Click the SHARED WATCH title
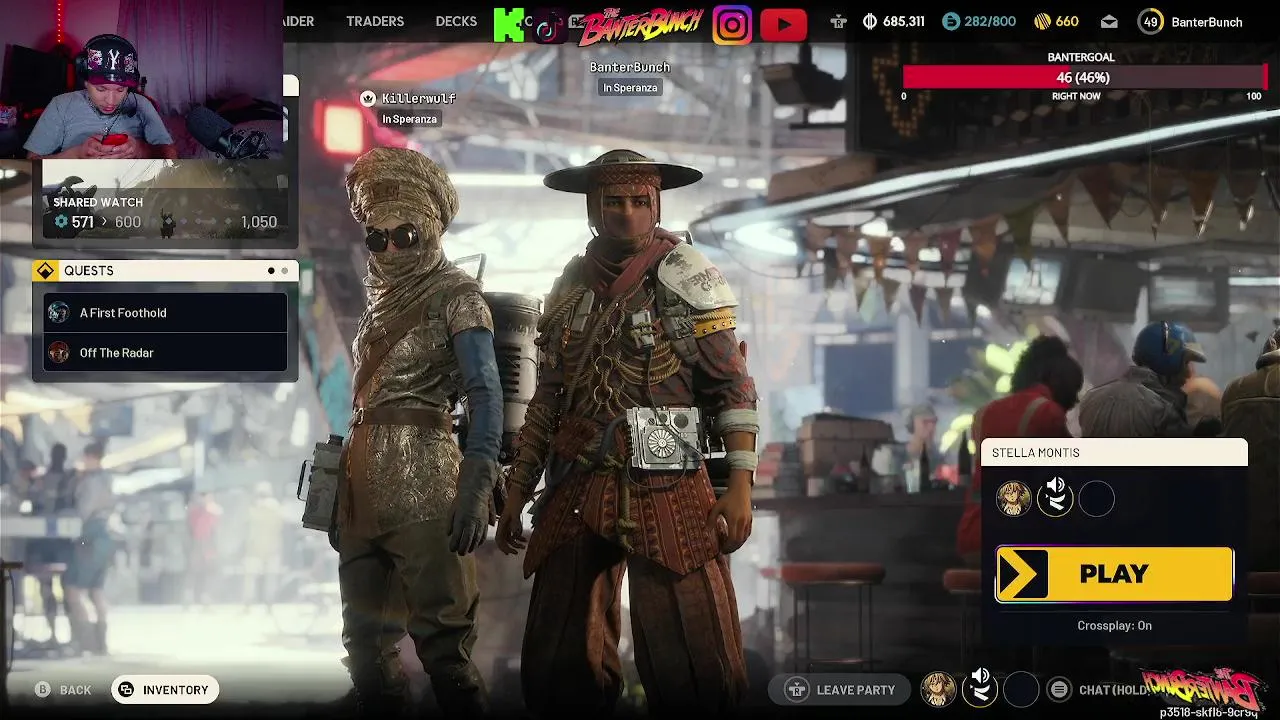The height and width of the screenshot is (720, 1280). coord(98,202)
